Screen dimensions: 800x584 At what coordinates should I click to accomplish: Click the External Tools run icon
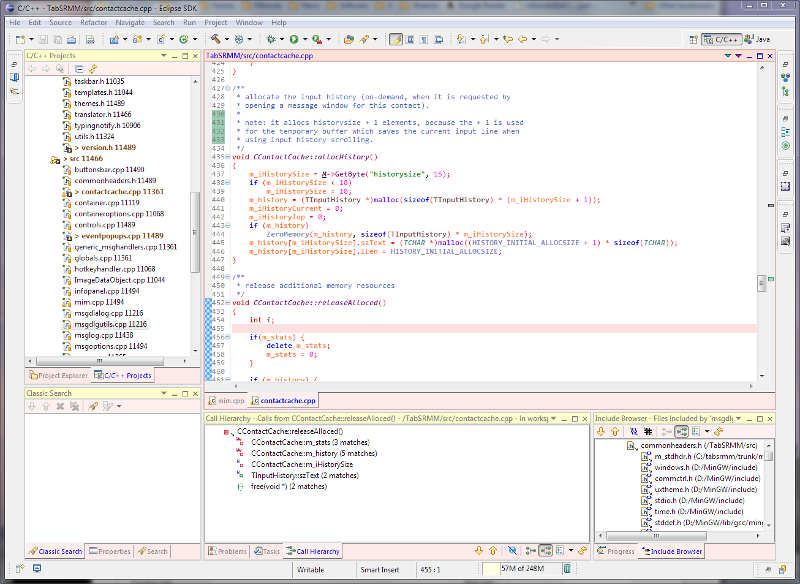coord(317,39)
